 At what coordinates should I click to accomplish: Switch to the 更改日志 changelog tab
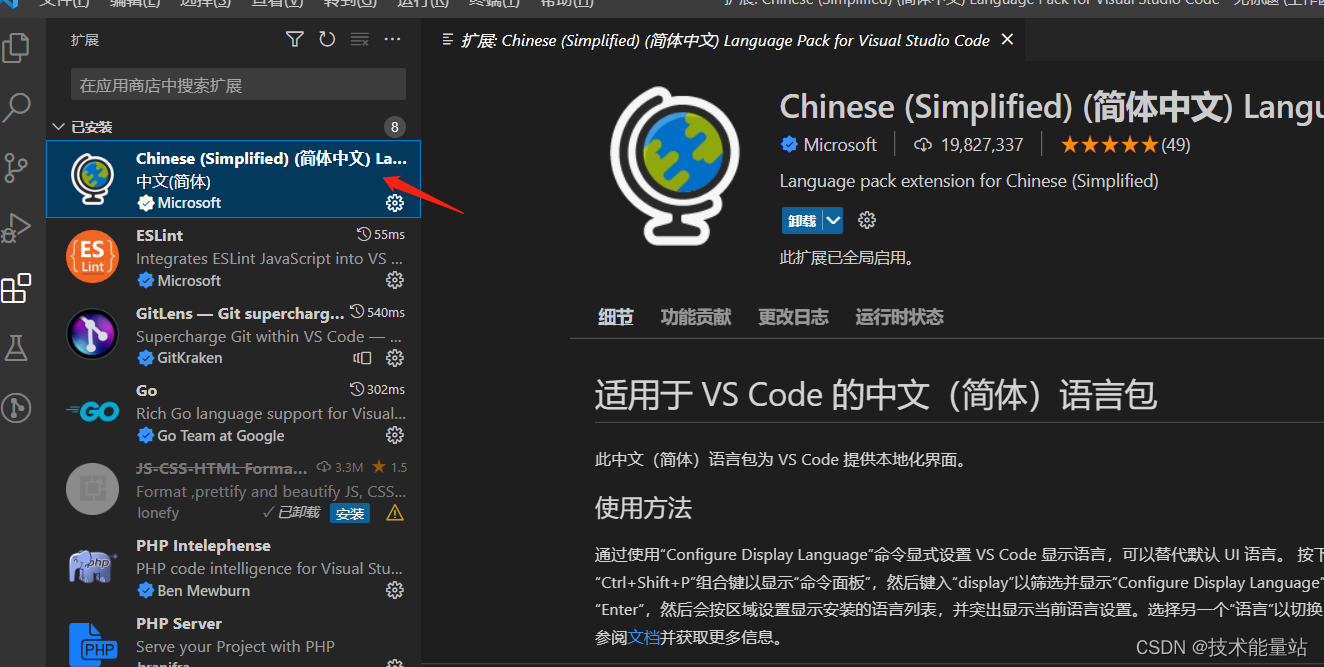pyautogui.click(x=793, y=317)
